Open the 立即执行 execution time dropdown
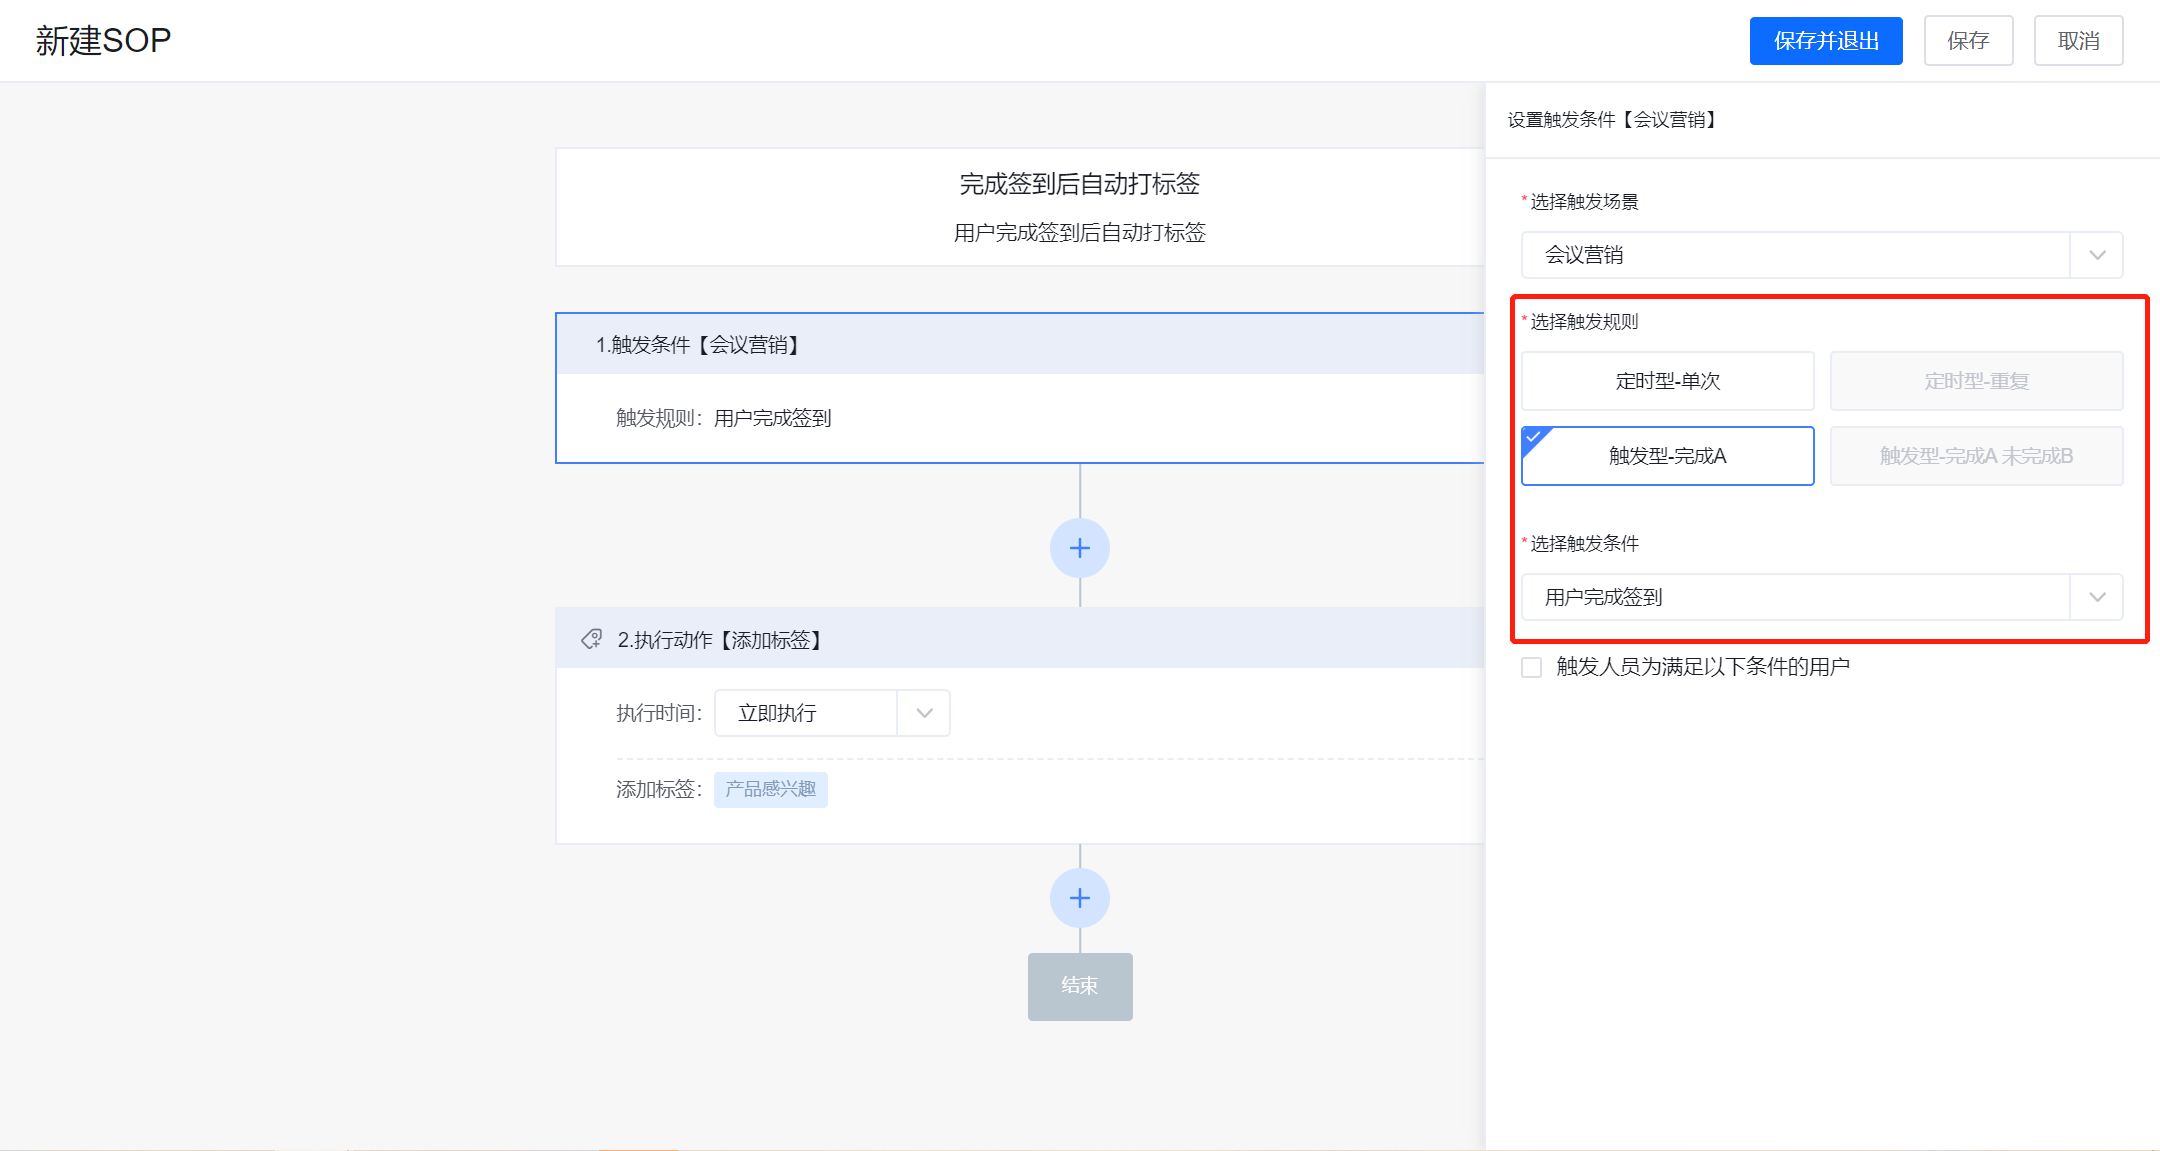The height and width of the screenshot is (1151, 2160). pos(832,713)
